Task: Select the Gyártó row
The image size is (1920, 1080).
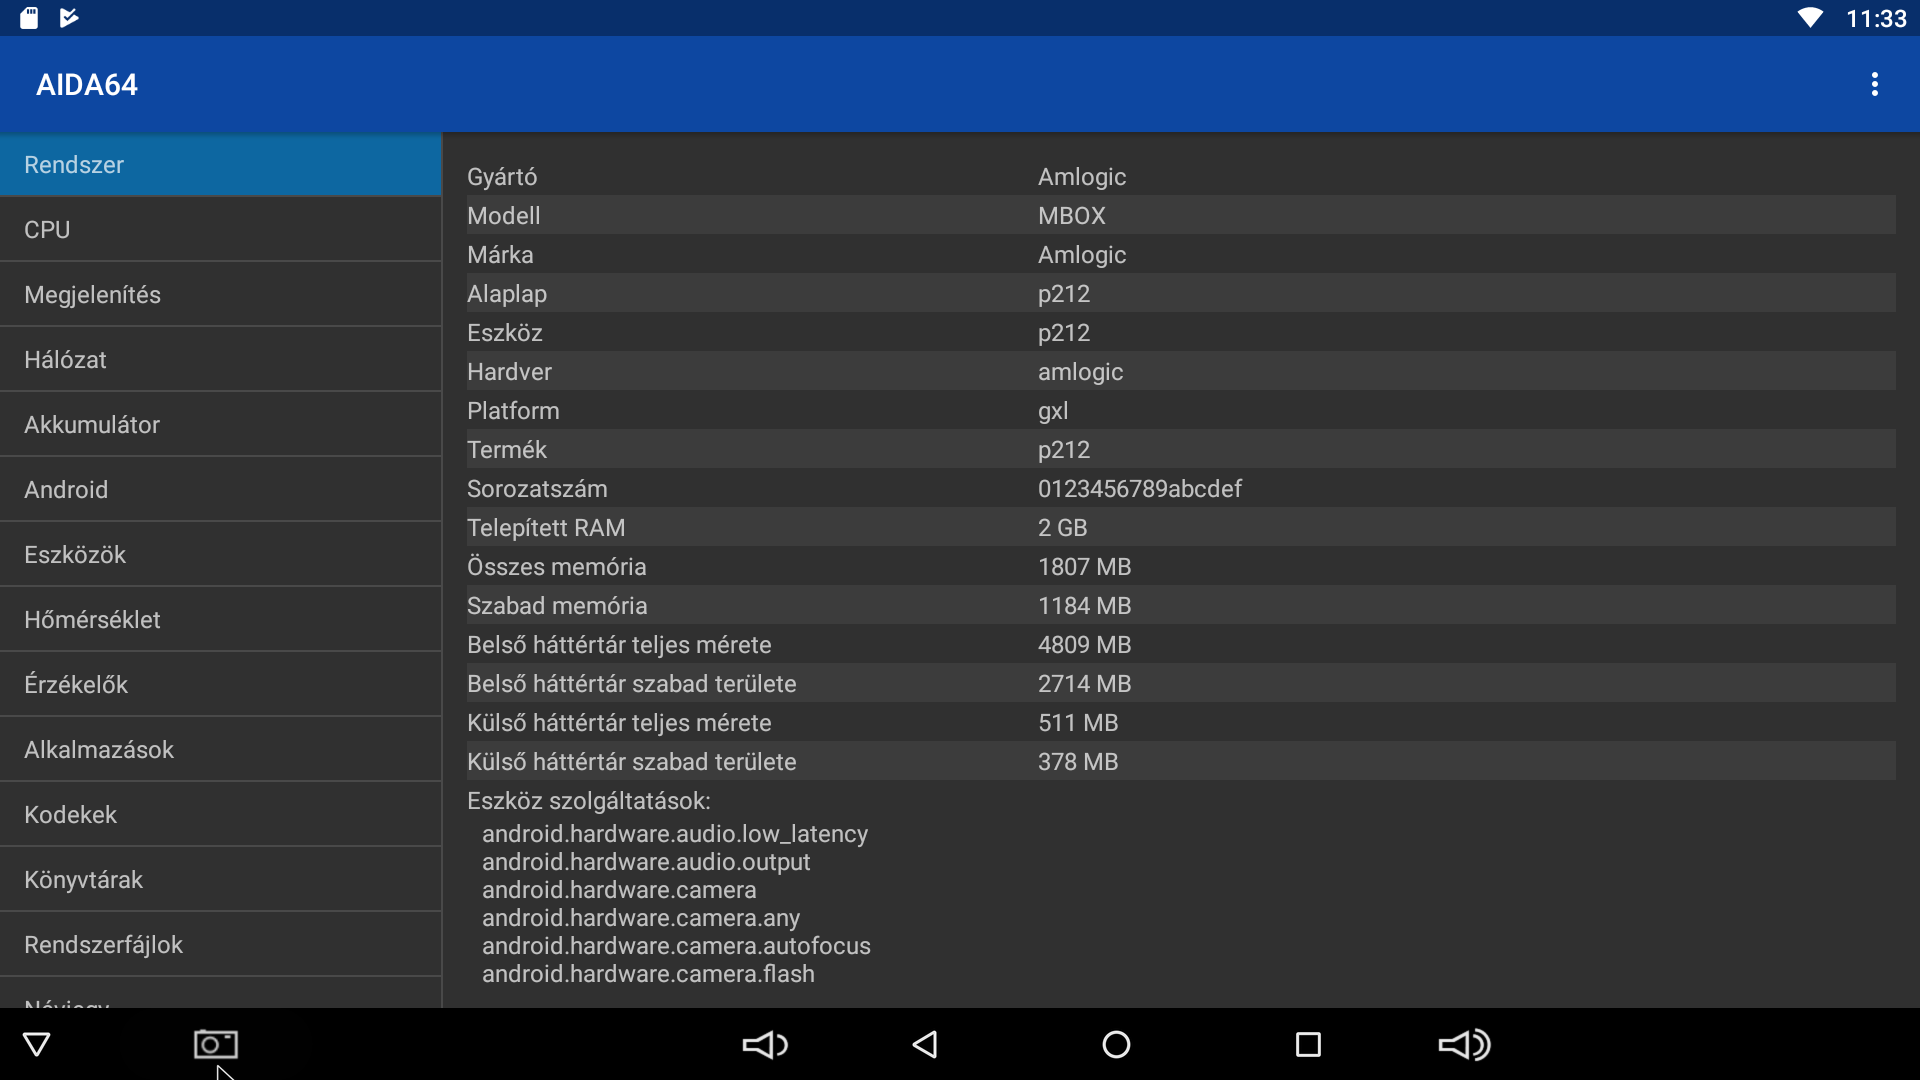Action: coord(1181,177)
